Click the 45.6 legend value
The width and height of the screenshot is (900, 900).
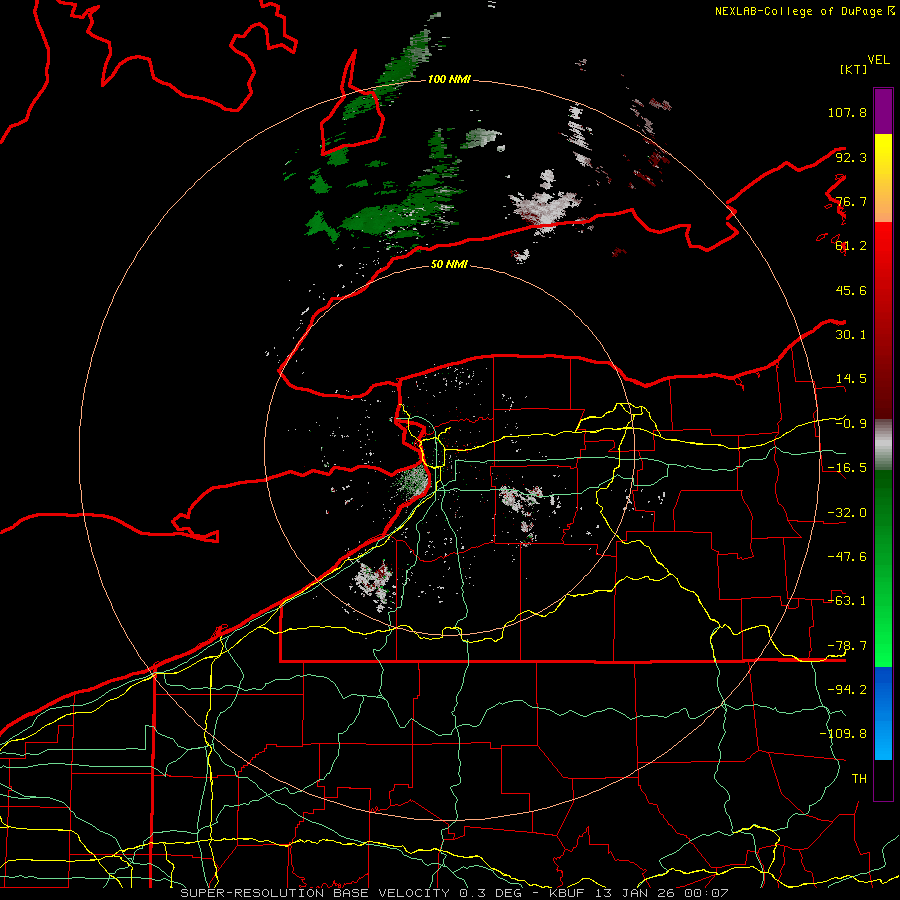(851, 290)
